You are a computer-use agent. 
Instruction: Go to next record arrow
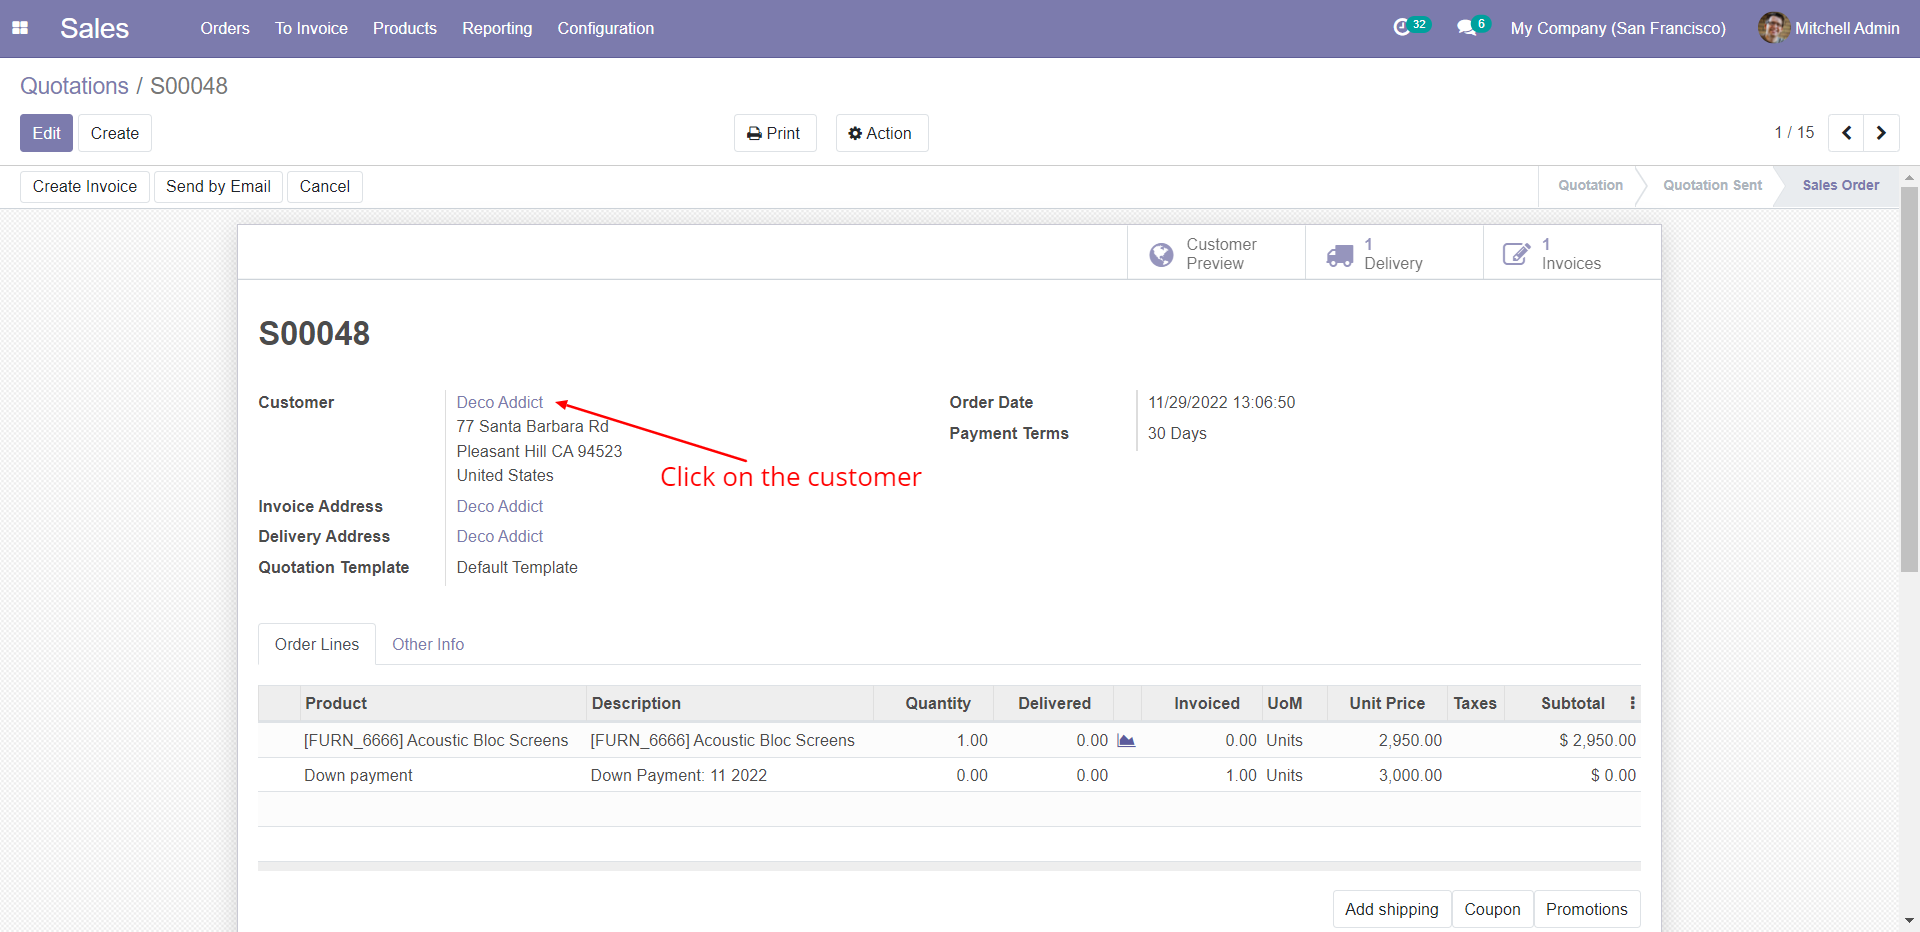pos(1881,133)
